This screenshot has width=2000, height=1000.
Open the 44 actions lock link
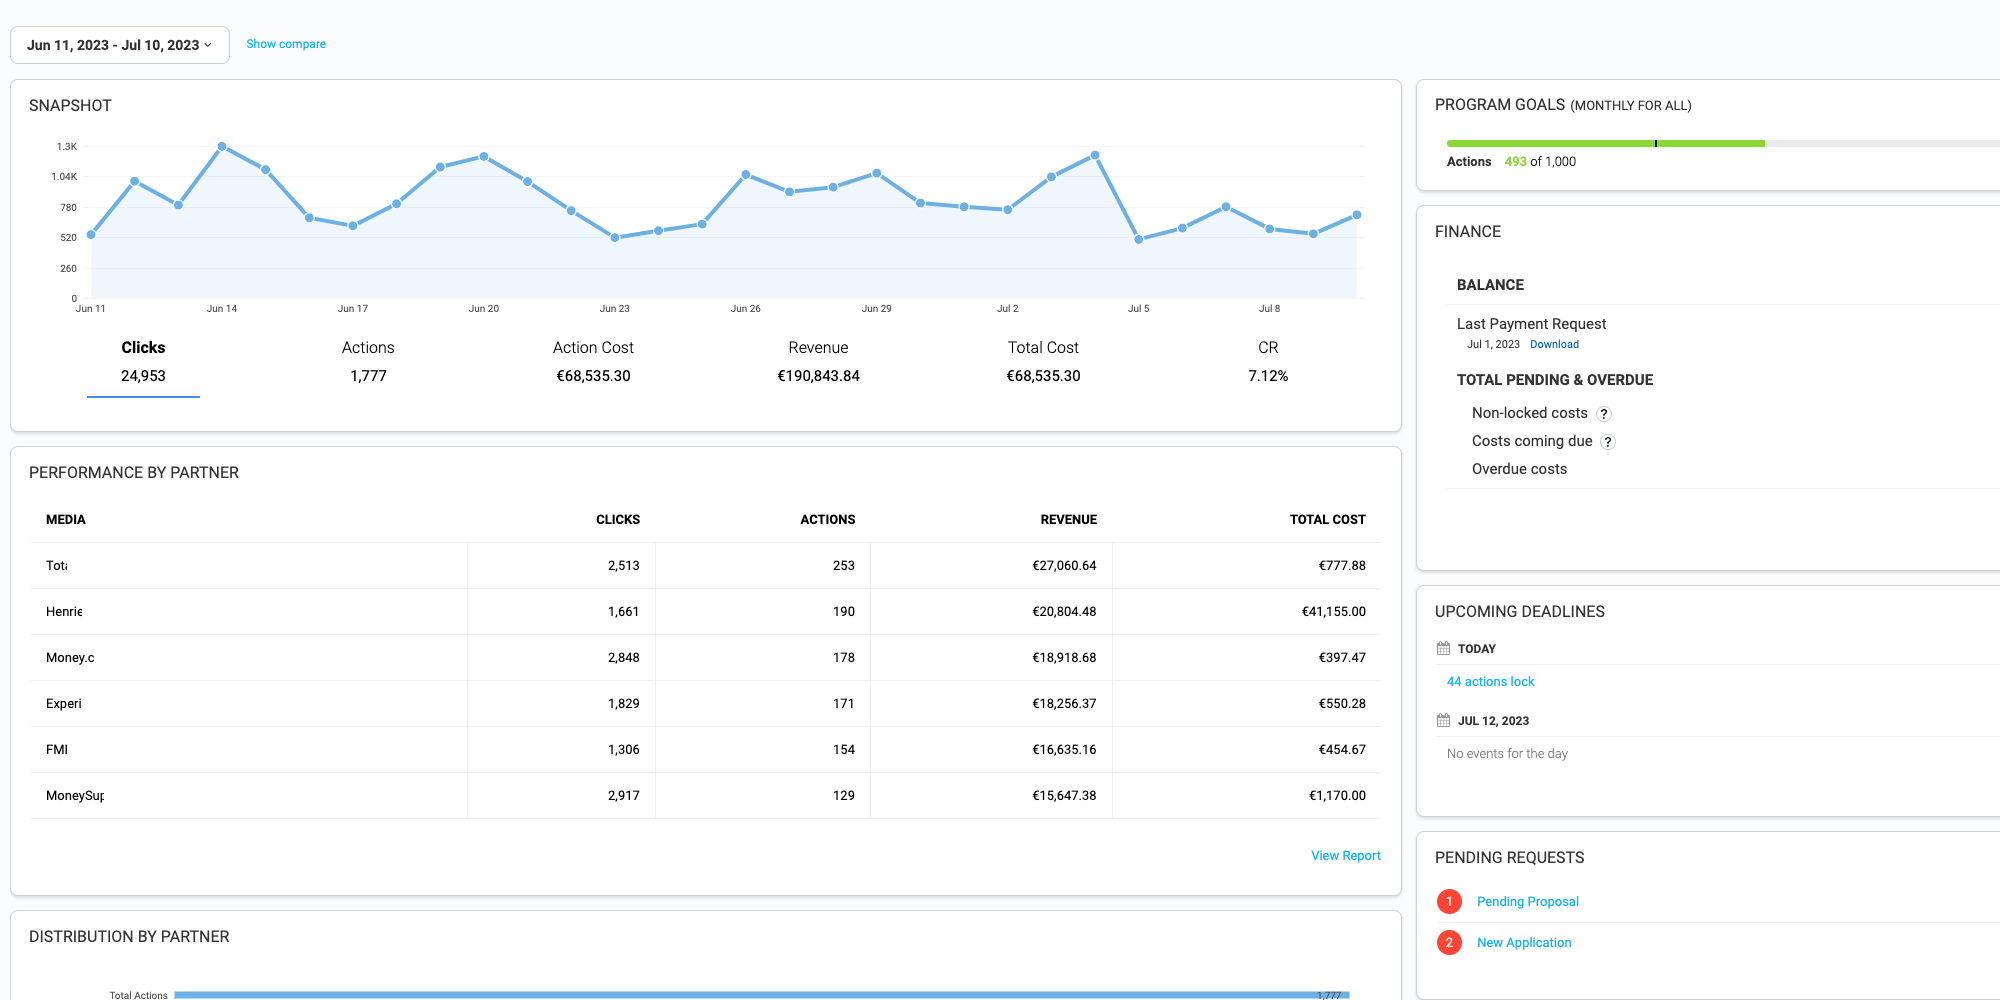click(x=1490, y=682)
